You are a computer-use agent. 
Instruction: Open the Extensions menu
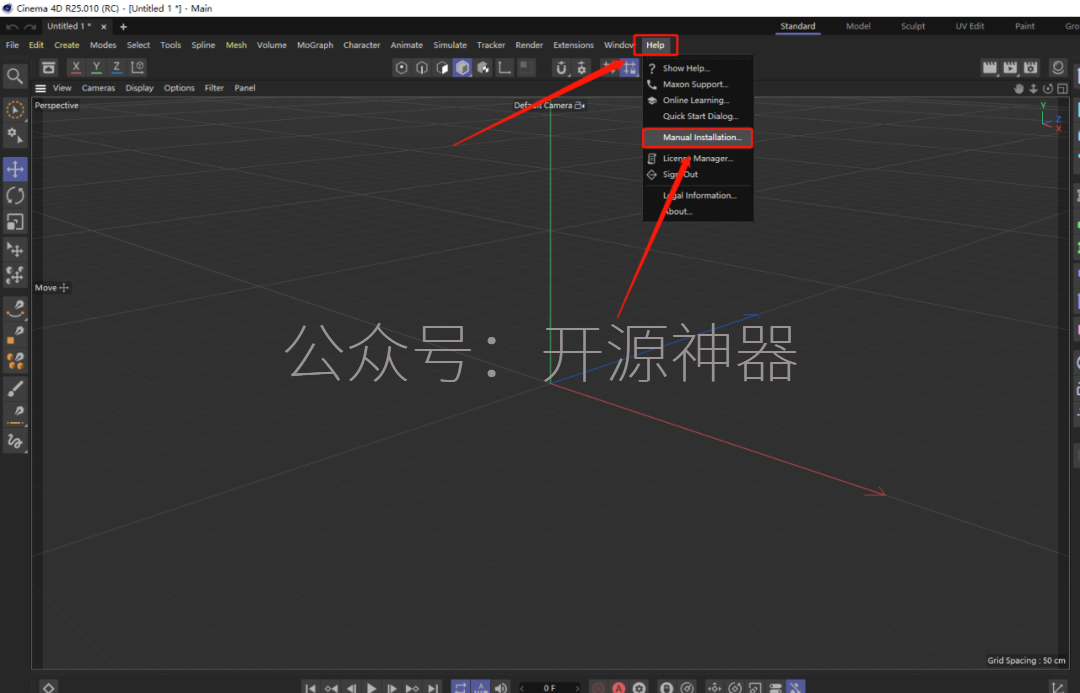point(573,45)
